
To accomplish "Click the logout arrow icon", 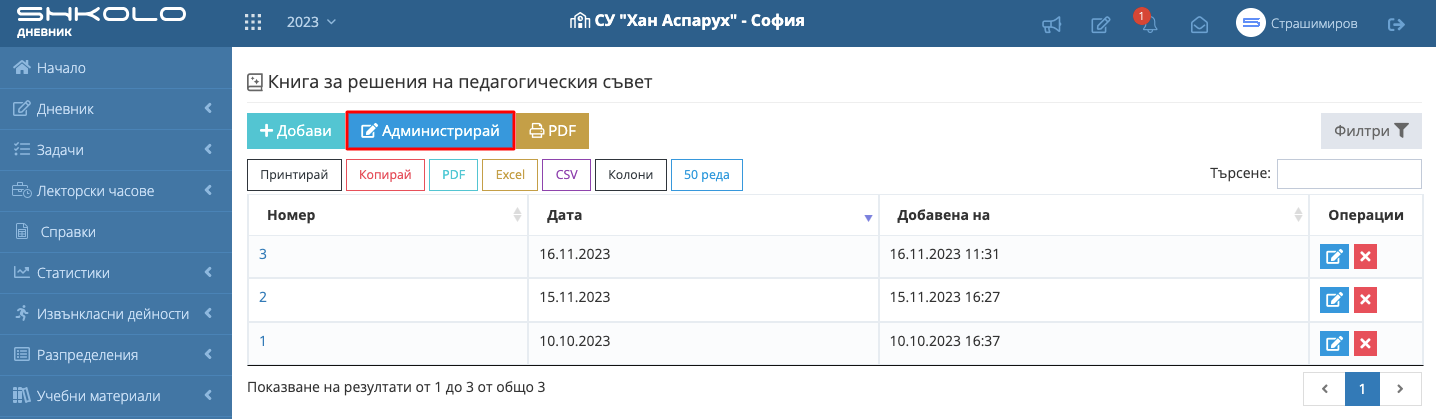I will point(1397,24).
